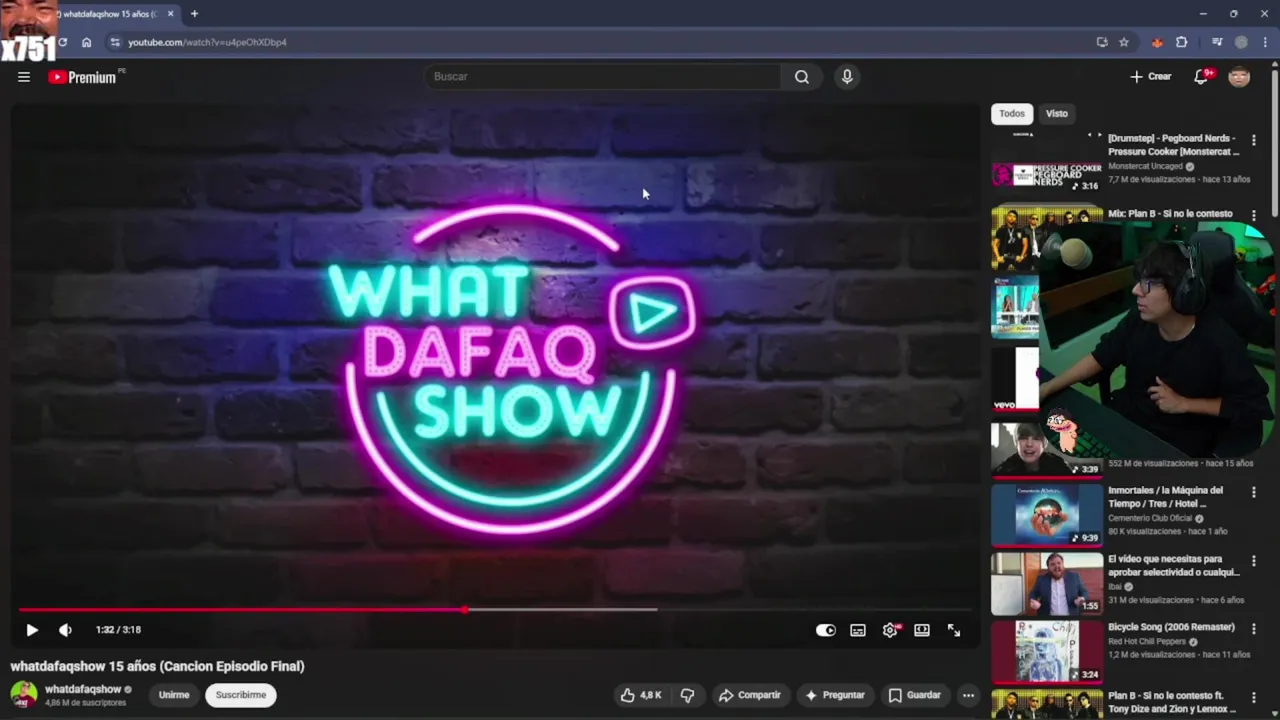Open options for the Ibai video
Screen dimensions: 1280x720
1253,562
